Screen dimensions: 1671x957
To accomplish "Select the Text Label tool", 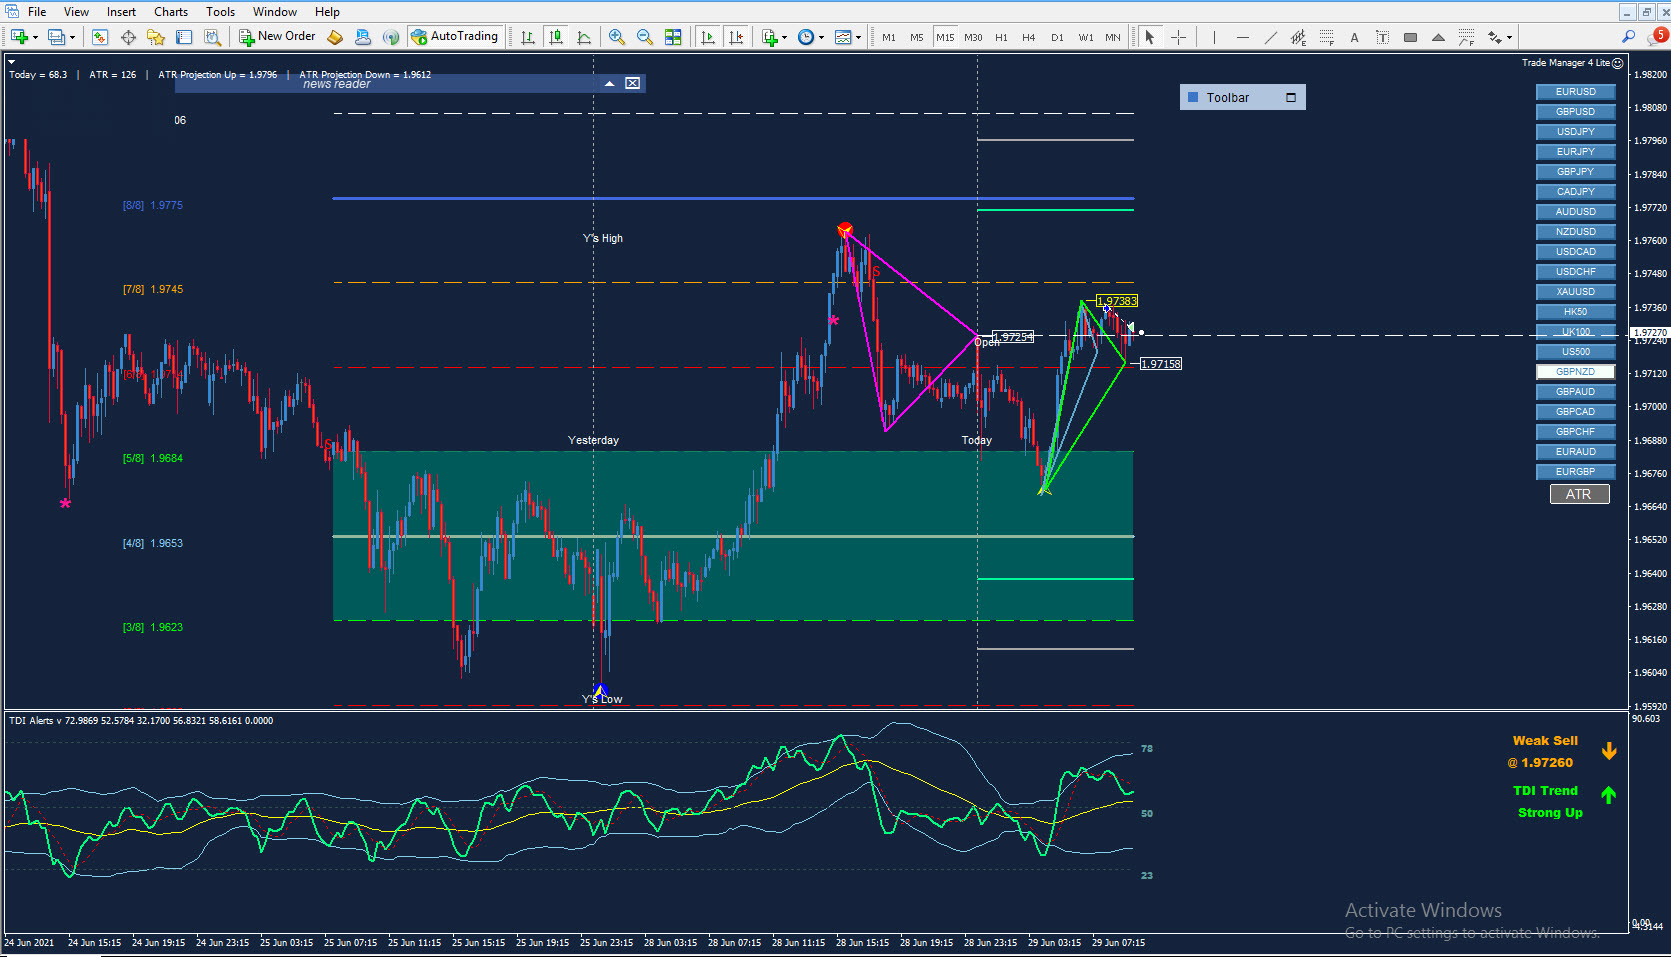I will 1382,37.
